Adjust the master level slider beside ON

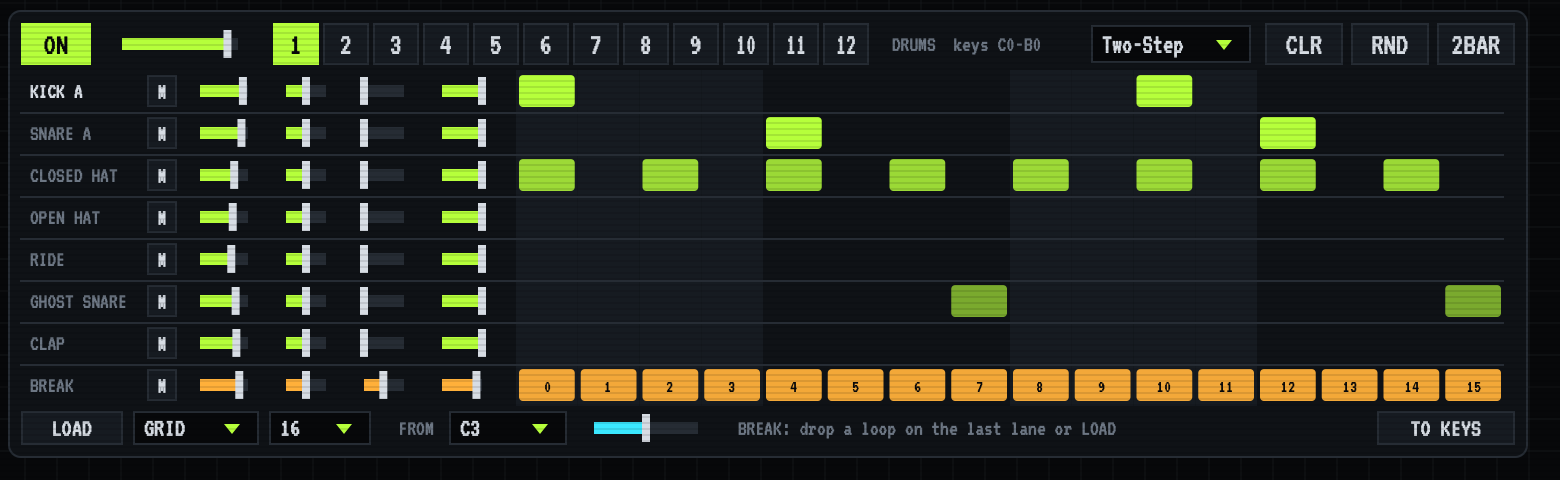tap(178, 44)
